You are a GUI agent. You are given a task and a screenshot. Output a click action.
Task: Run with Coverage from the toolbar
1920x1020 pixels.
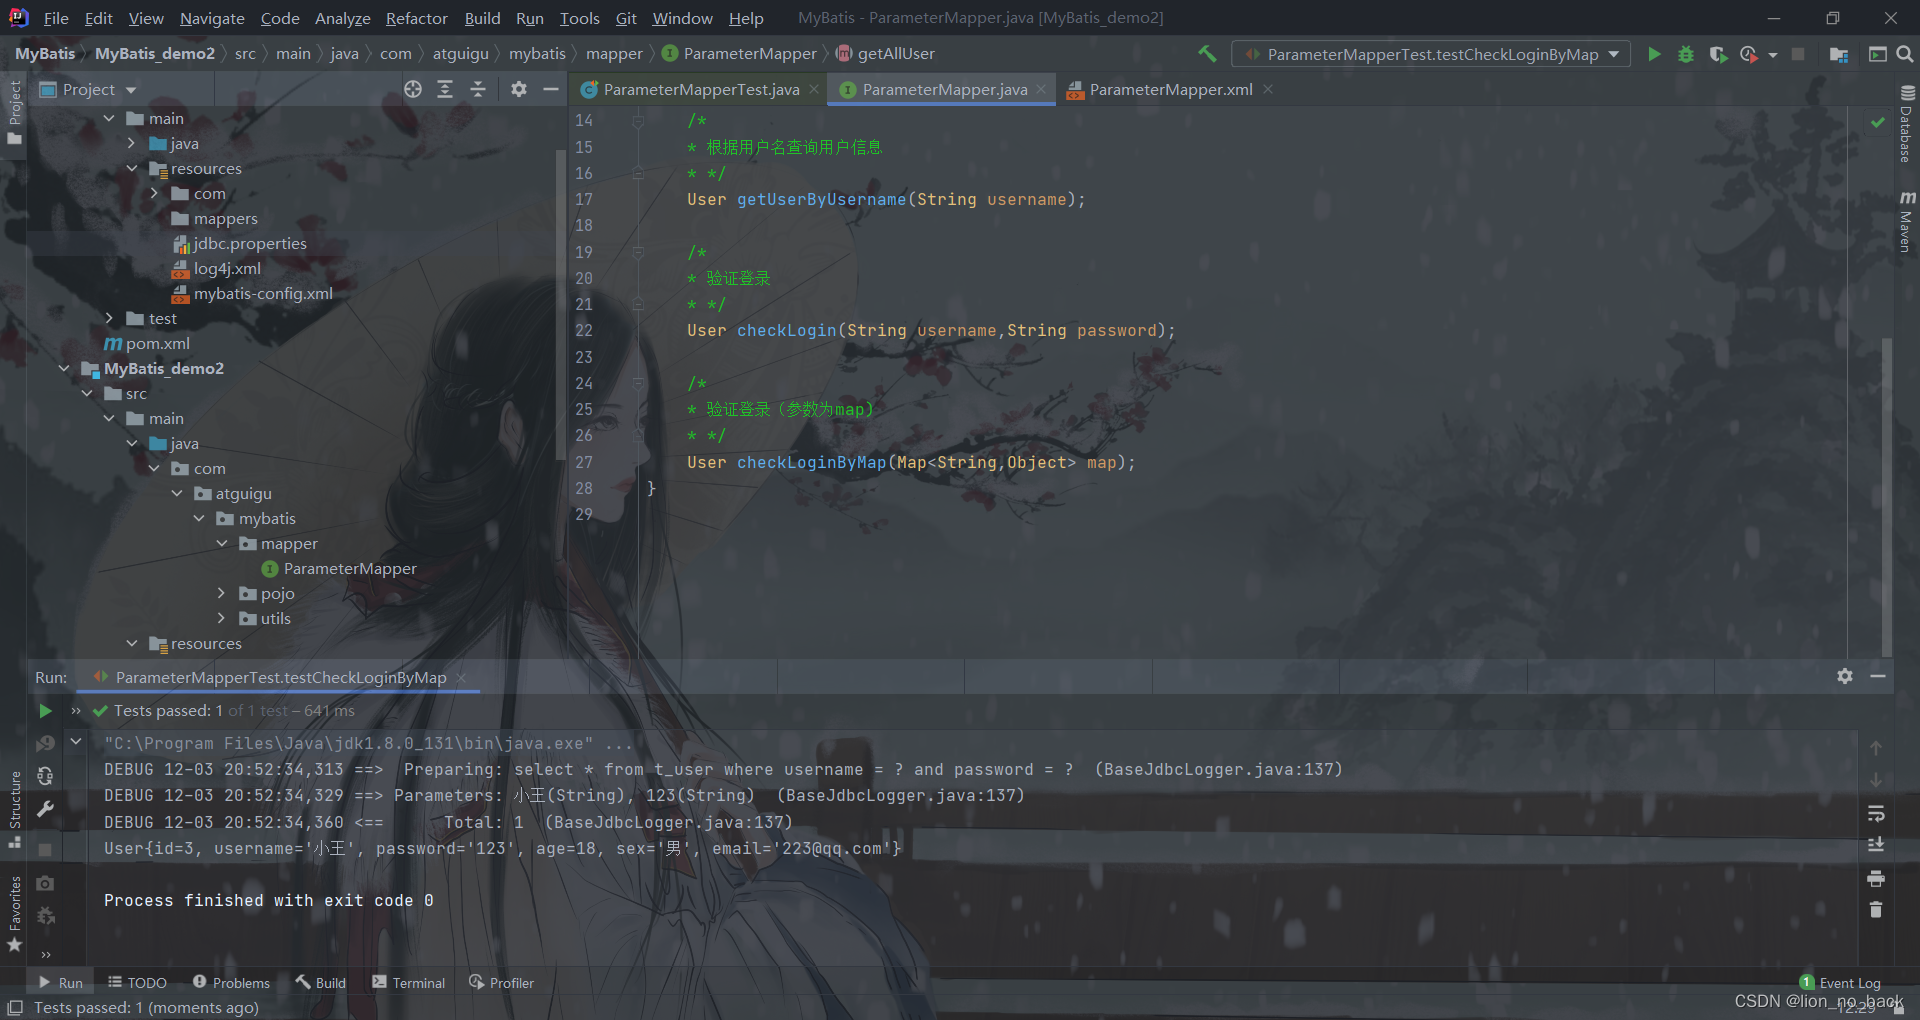tap(1718, 54)
